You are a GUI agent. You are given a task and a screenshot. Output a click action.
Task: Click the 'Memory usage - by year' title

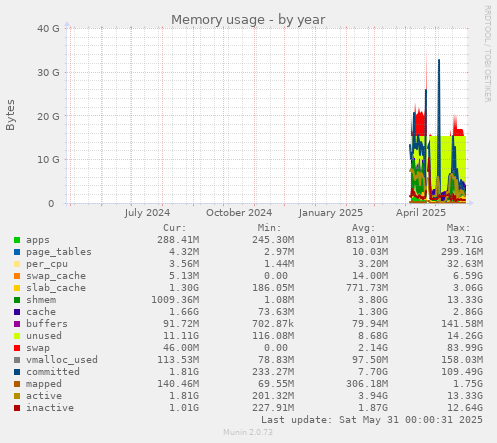point(248,20)
